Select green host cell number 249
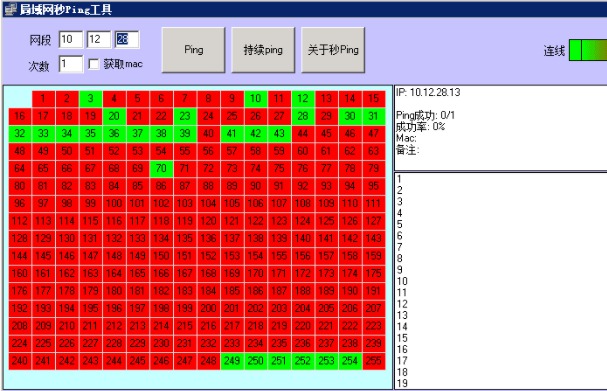This screenshot has height=391, width=607. 232,361
